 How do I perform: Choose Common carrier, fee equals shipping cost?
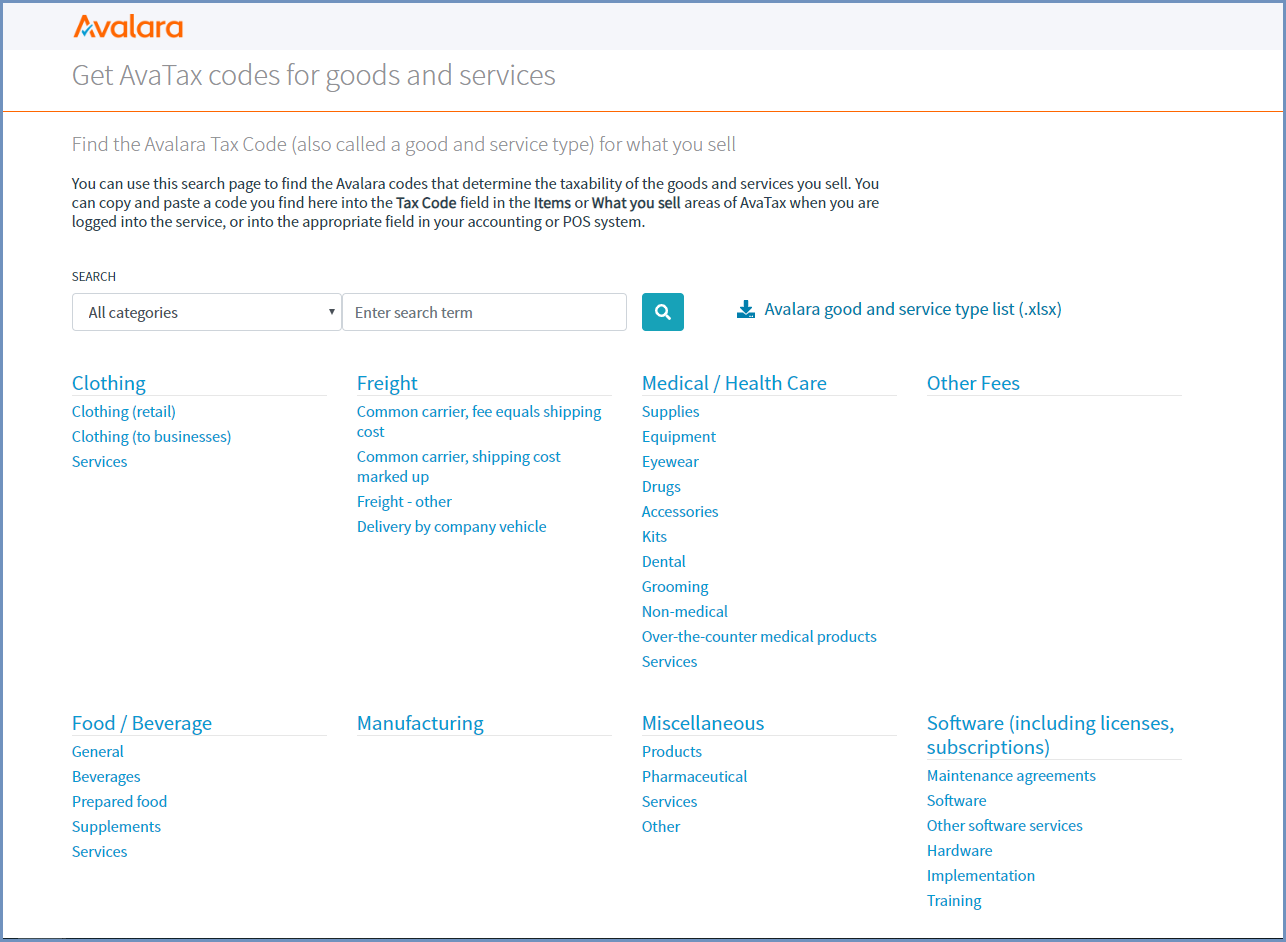coord(479,422)
